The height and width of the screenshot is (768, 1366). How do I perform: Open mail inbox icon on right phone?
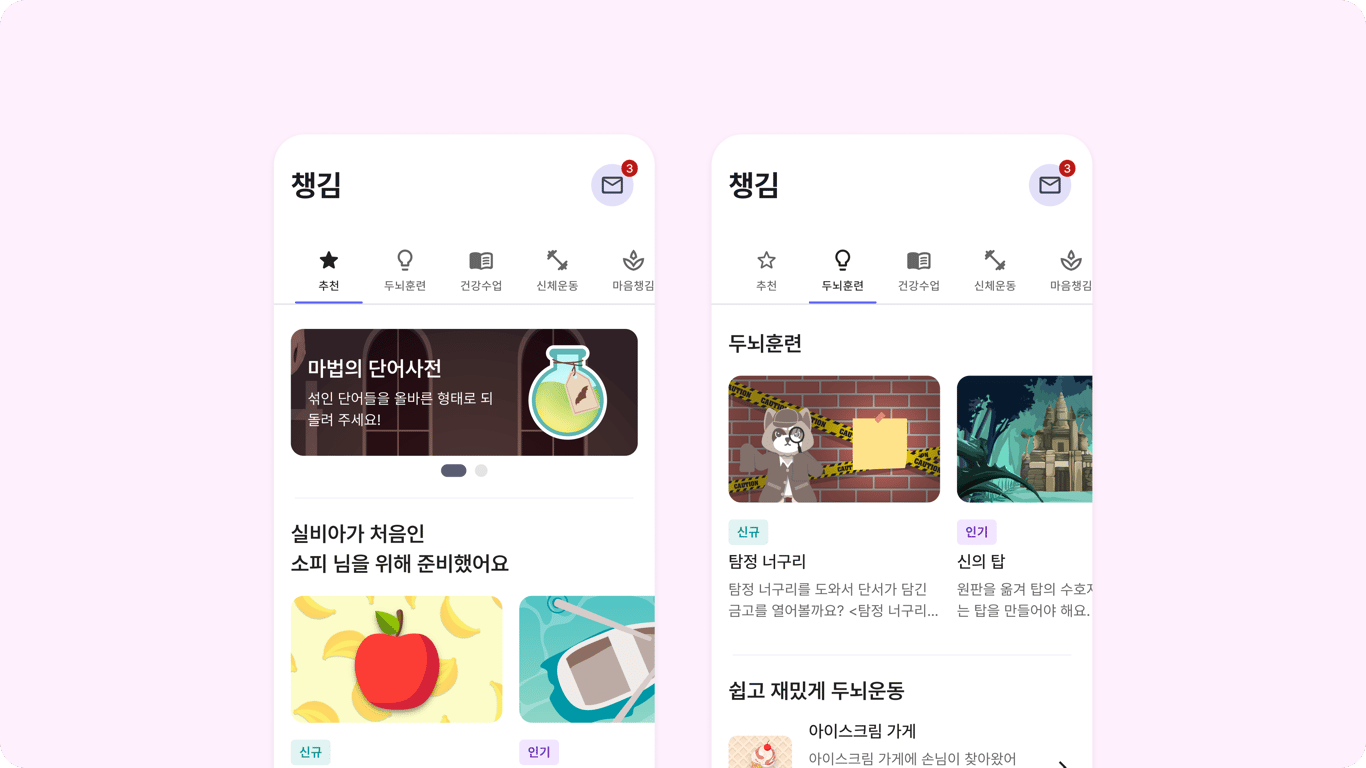coord(1050,185)
